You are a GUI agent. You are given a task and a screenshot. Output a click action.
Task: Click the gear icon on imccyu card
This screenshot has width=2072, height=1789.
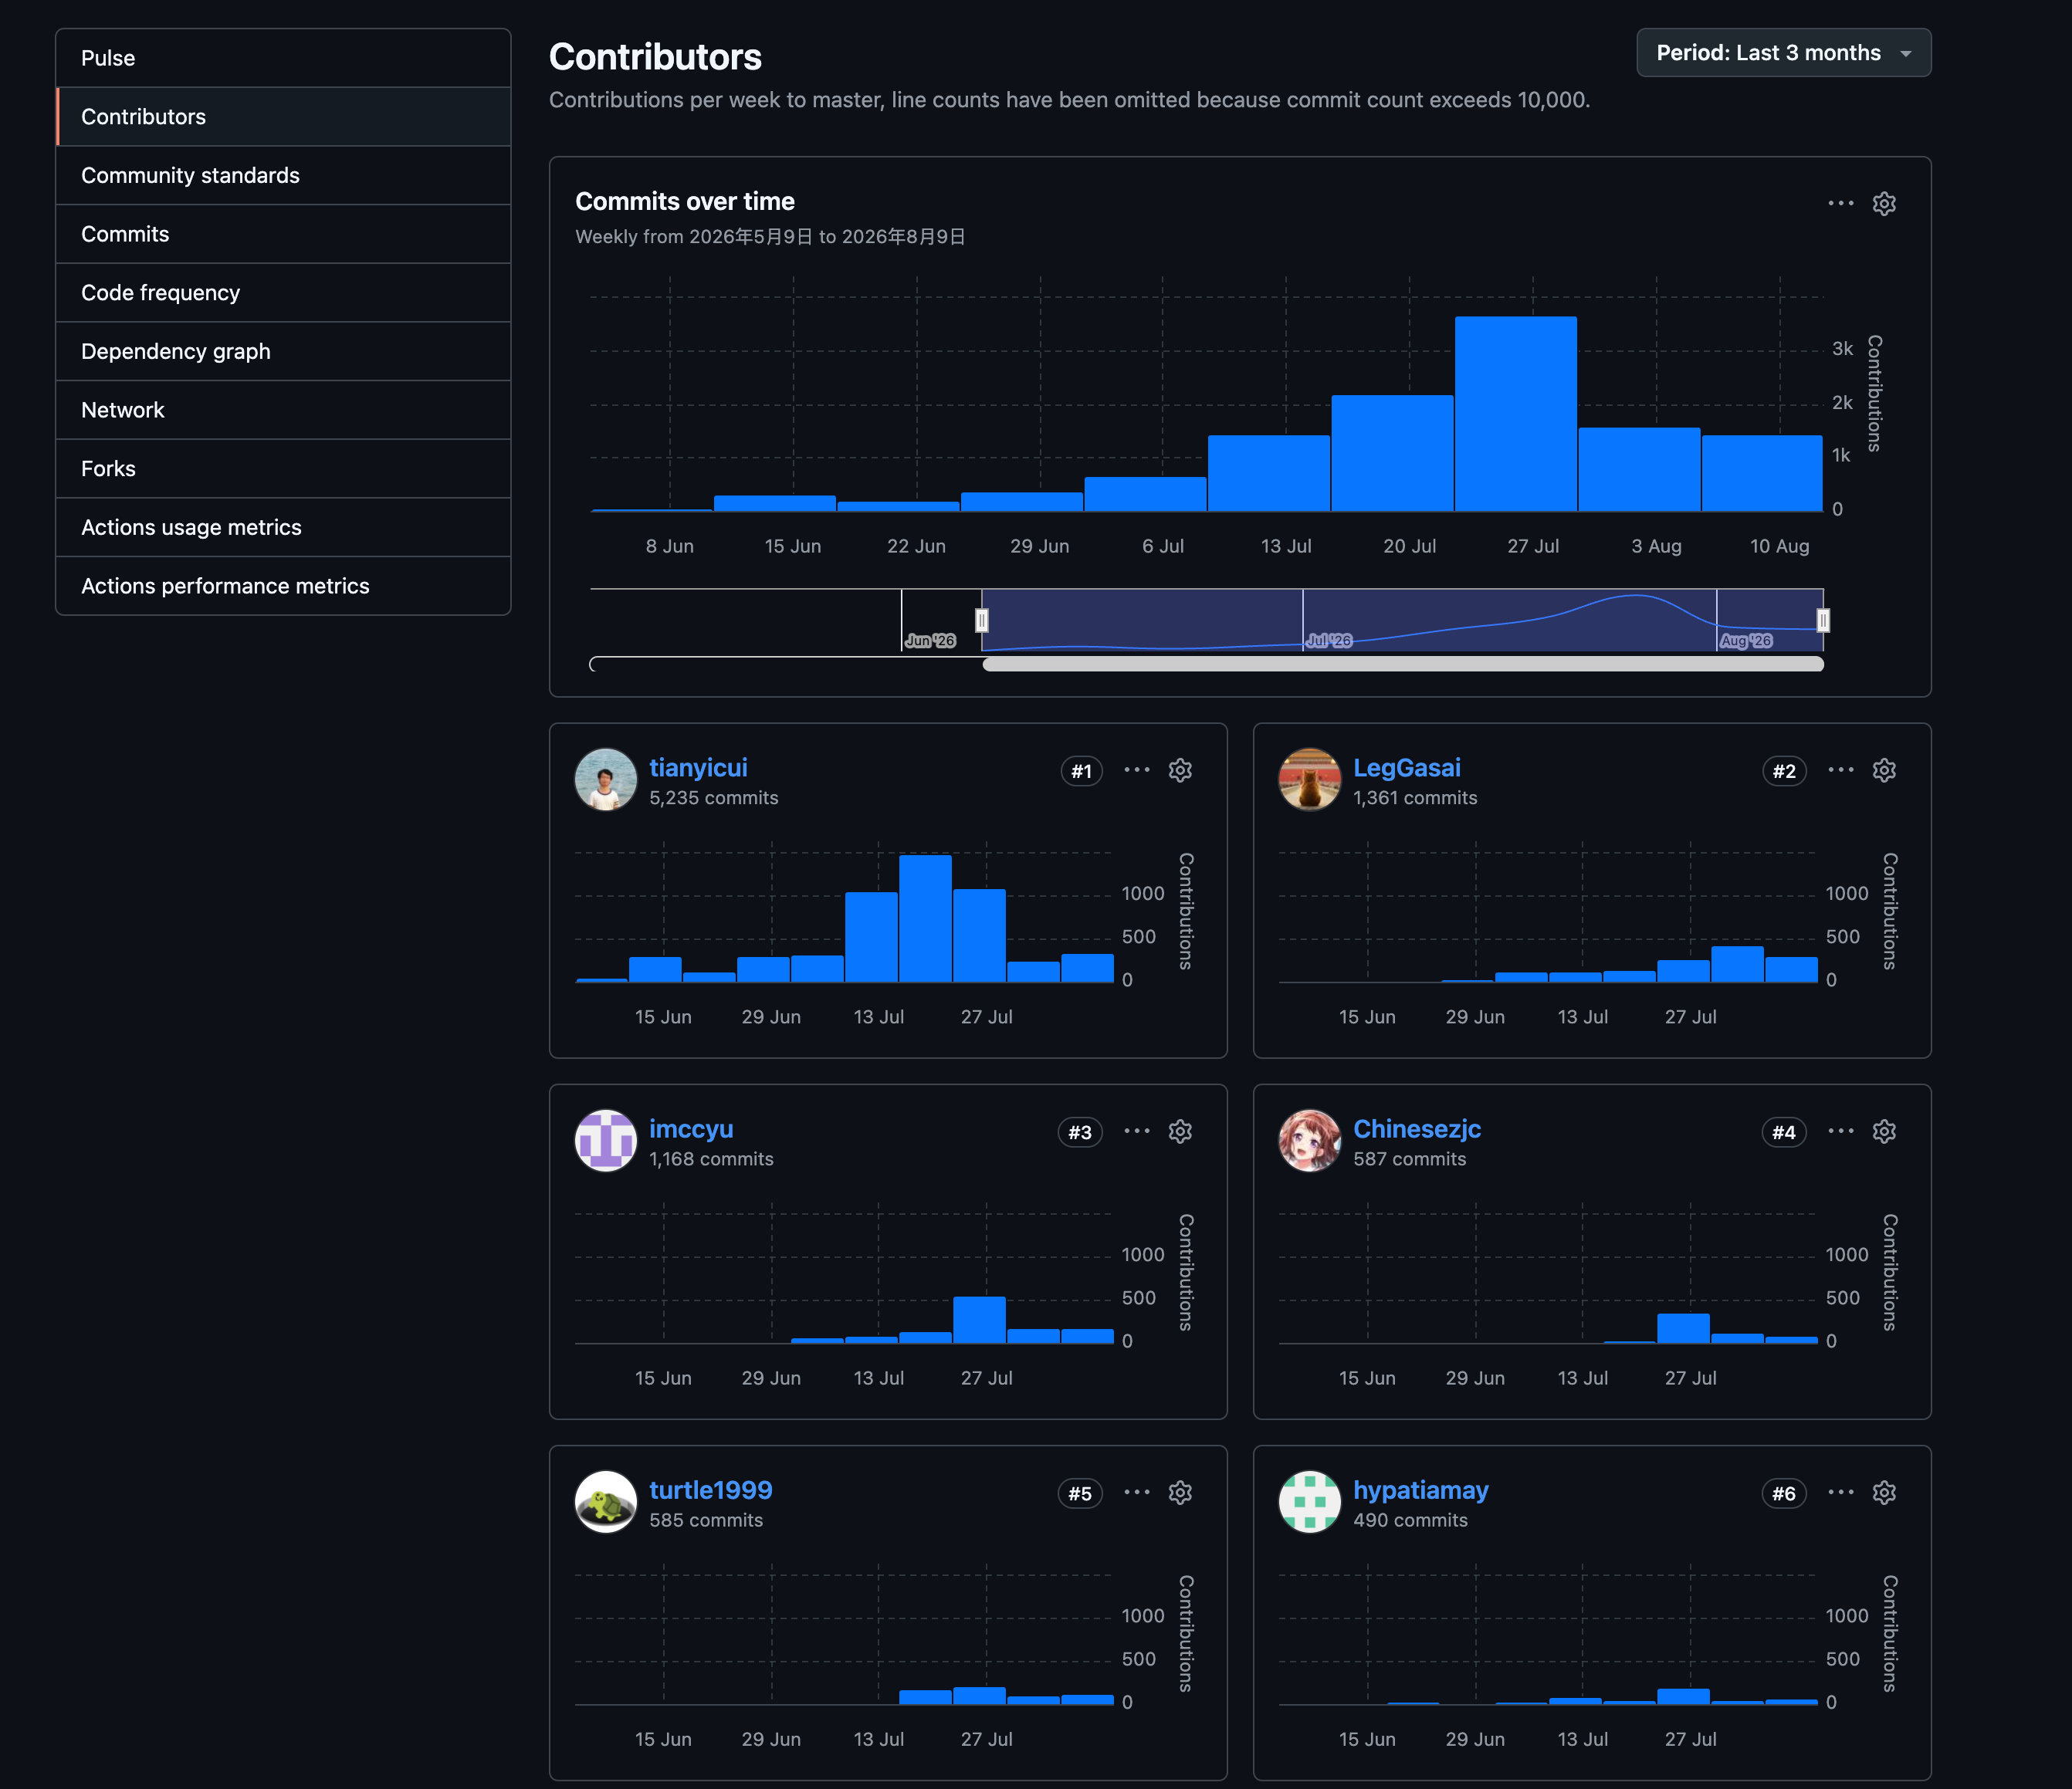pos(1180,1131)
